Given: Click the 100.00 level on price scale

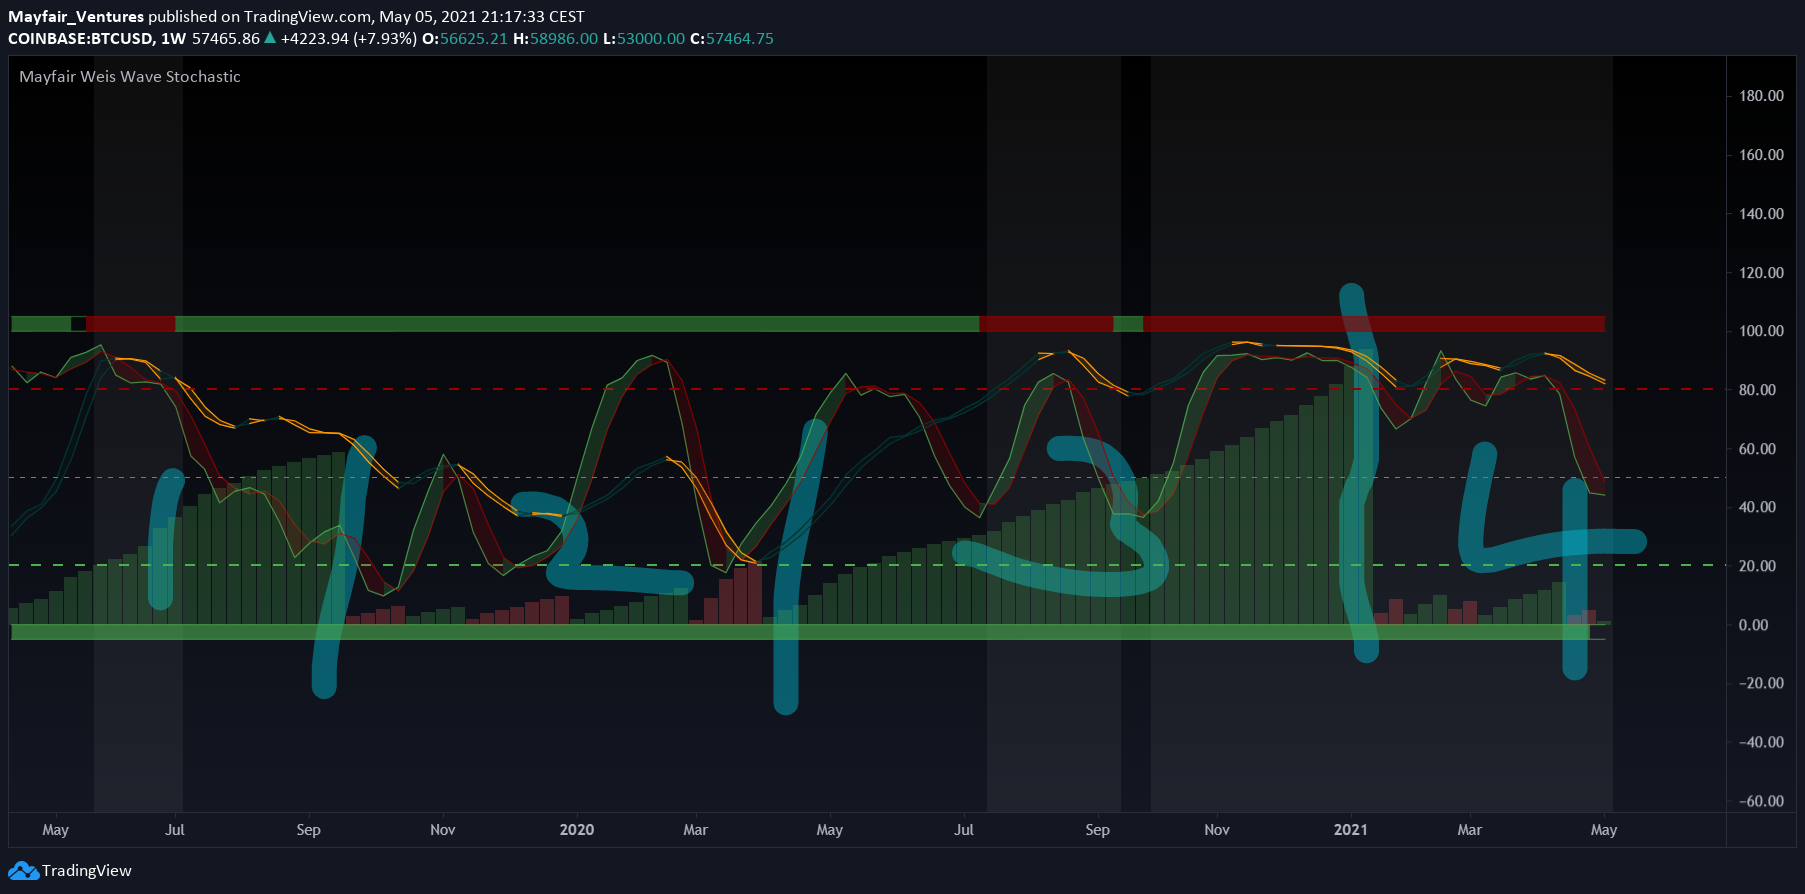Looking at the screenshot, I should [1761, 331].
